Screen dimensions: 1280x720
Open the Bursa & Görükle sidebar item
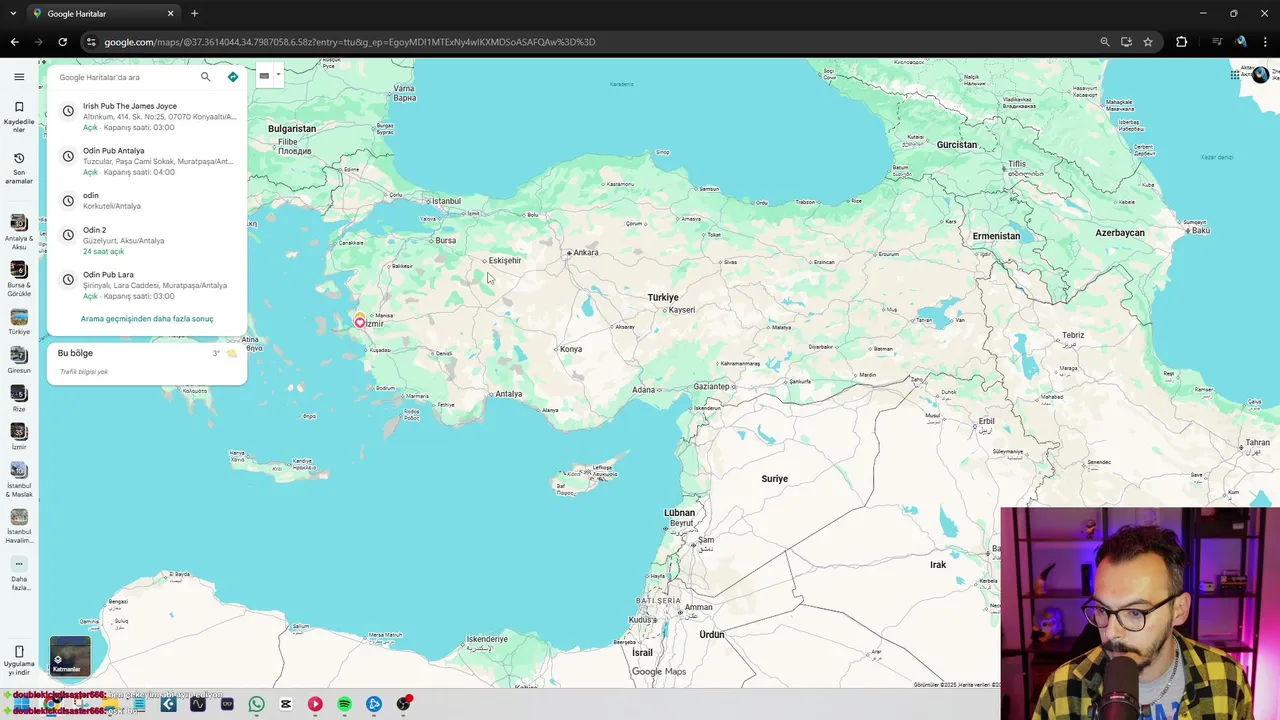pos(19,278)
